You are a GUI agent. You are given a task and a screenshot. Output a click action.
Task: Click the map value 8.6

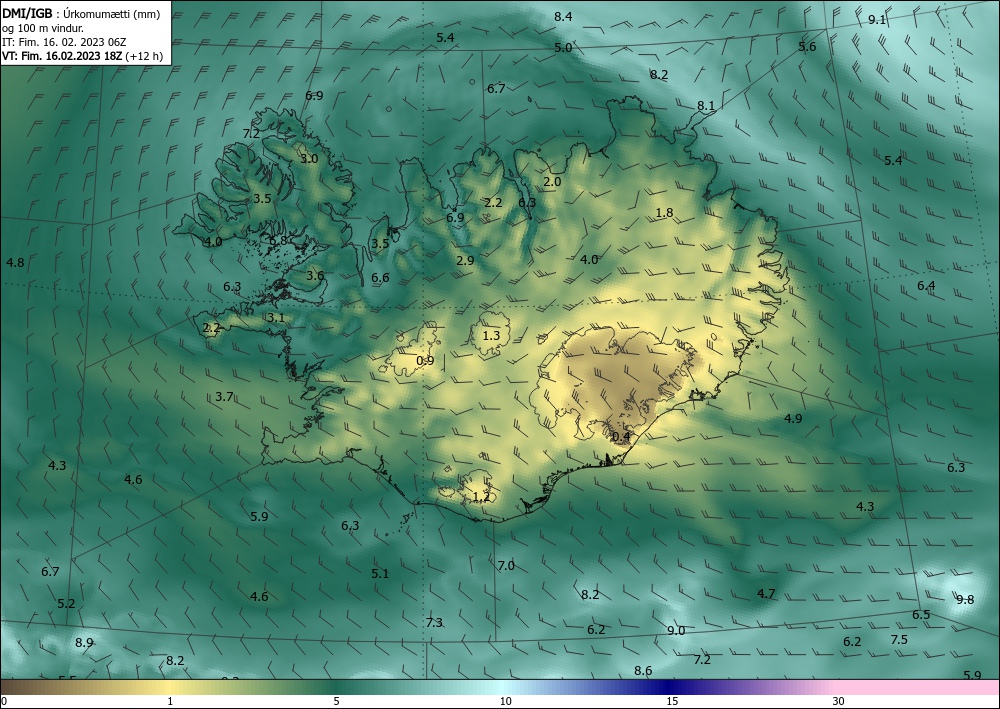[x=643, y=671]
